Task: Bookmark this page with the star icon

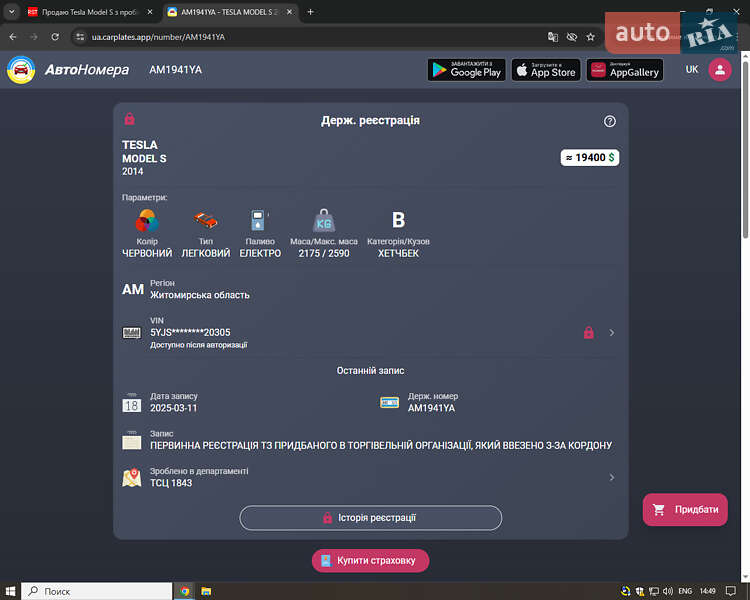Action: [591, 37]
